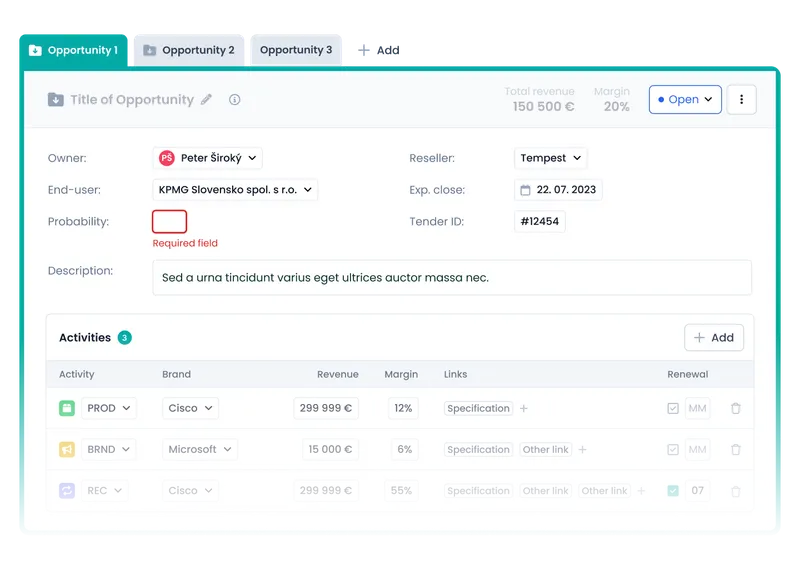Click the calendar icon in Exp. close field
The width and height of the screenshot is (800, 569).
click(x=525, y=190)
